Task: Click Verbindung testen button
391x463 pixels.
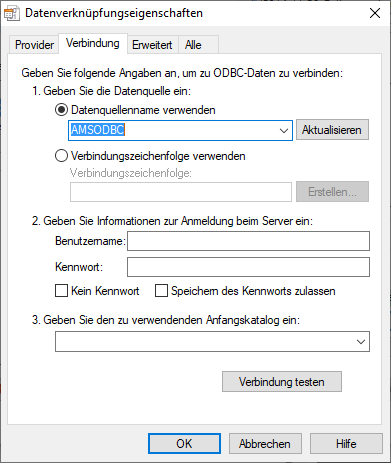Action: [x=282, y=382]
